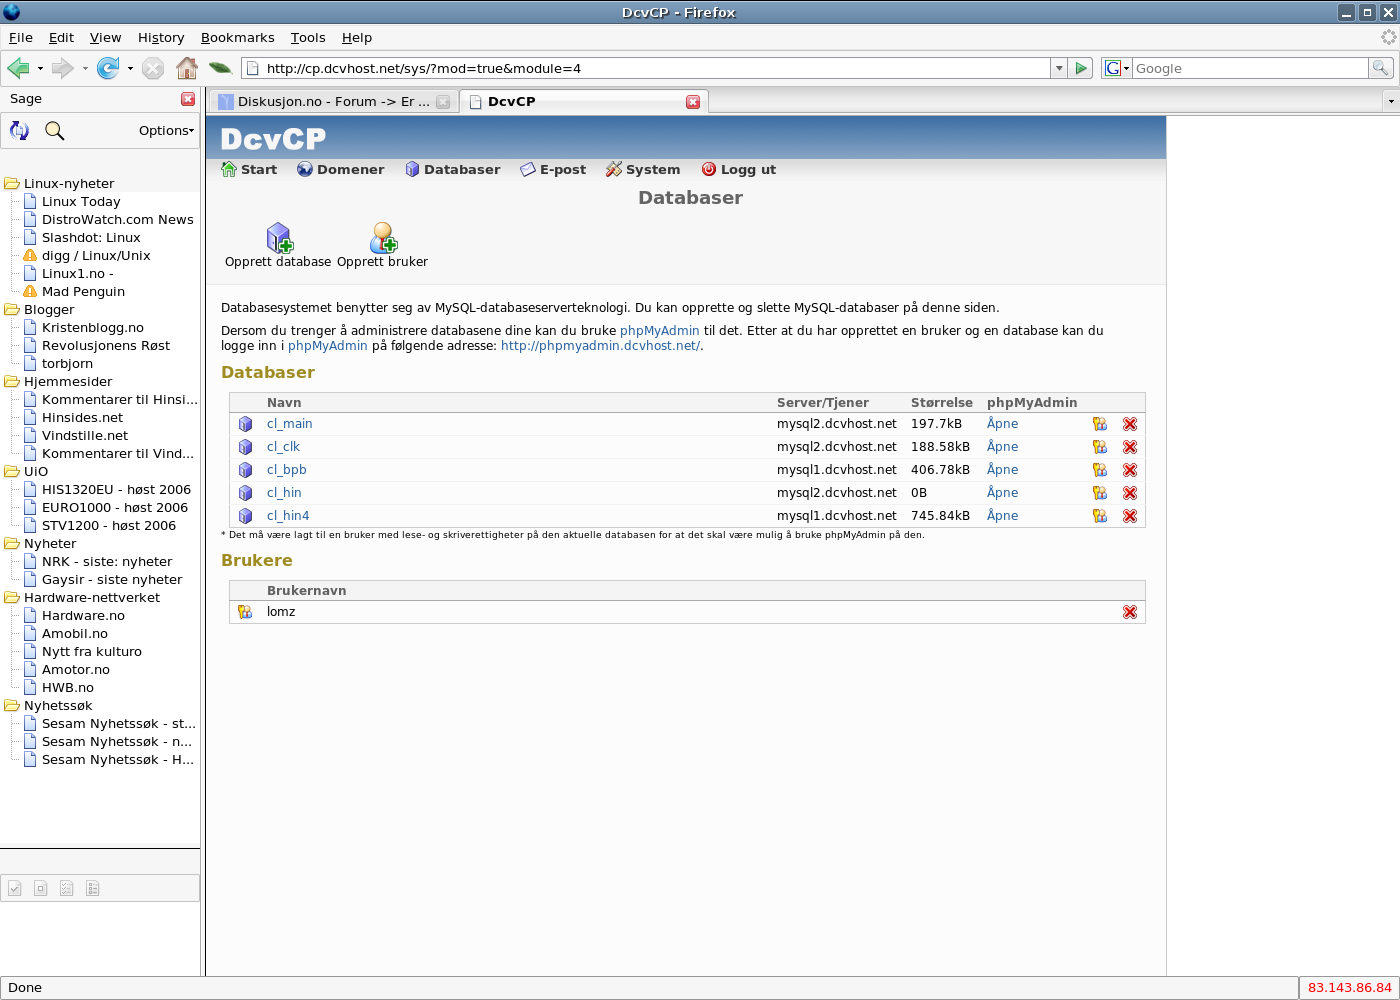This screenshot has height=1000, width=1400.
Task: Open the Tools menu
Action: click(x=308, y=38)
